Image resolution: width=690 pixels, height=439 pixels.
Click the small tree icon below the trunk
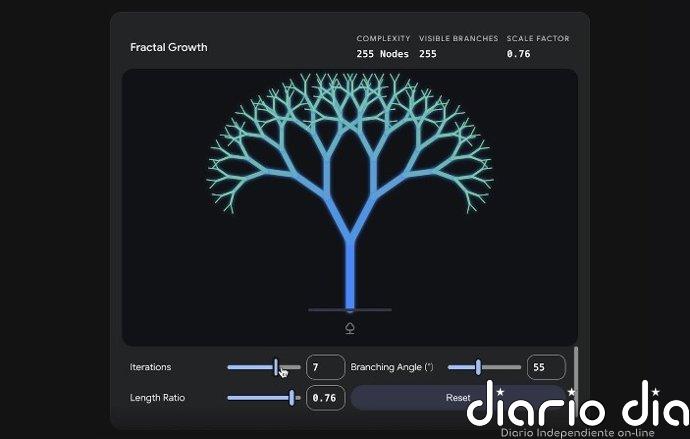coord(350,328)
